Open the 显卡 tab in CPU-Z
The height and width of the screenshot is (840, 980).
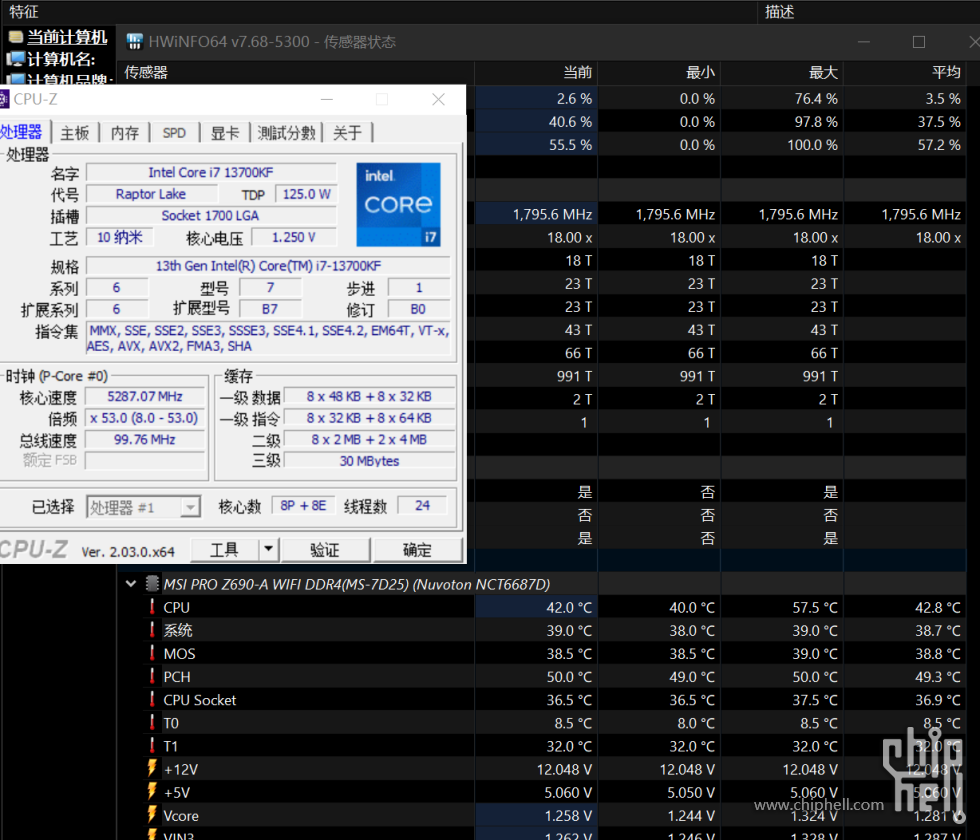(225, 132)
